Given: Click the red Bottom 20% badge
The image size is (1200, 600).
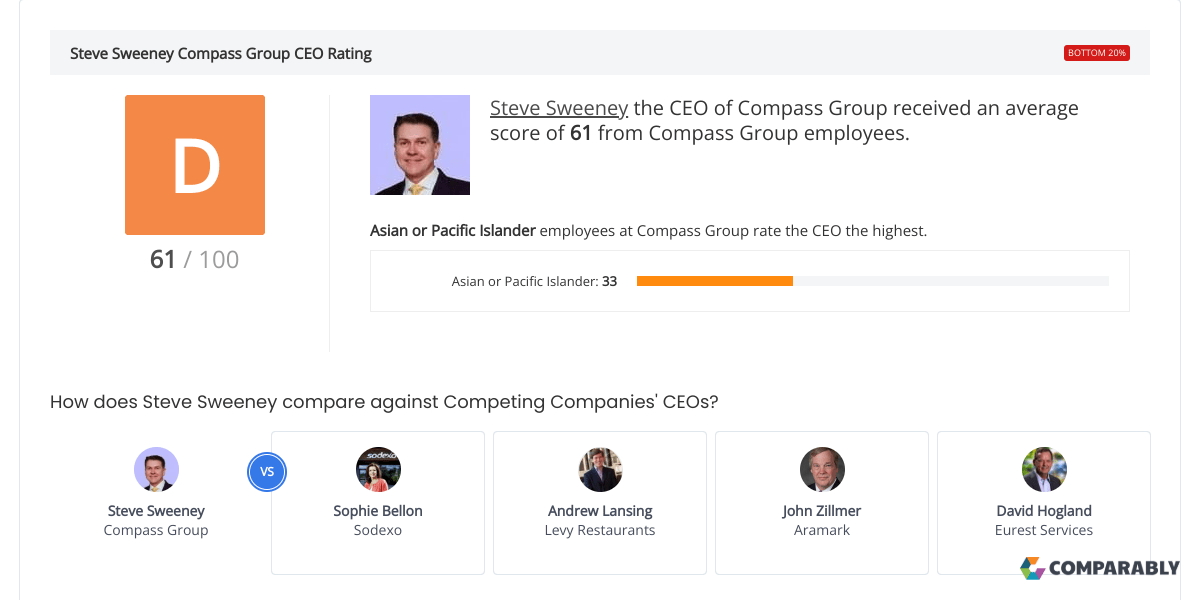Looking at the screenshot, I should click(1097, 53).
